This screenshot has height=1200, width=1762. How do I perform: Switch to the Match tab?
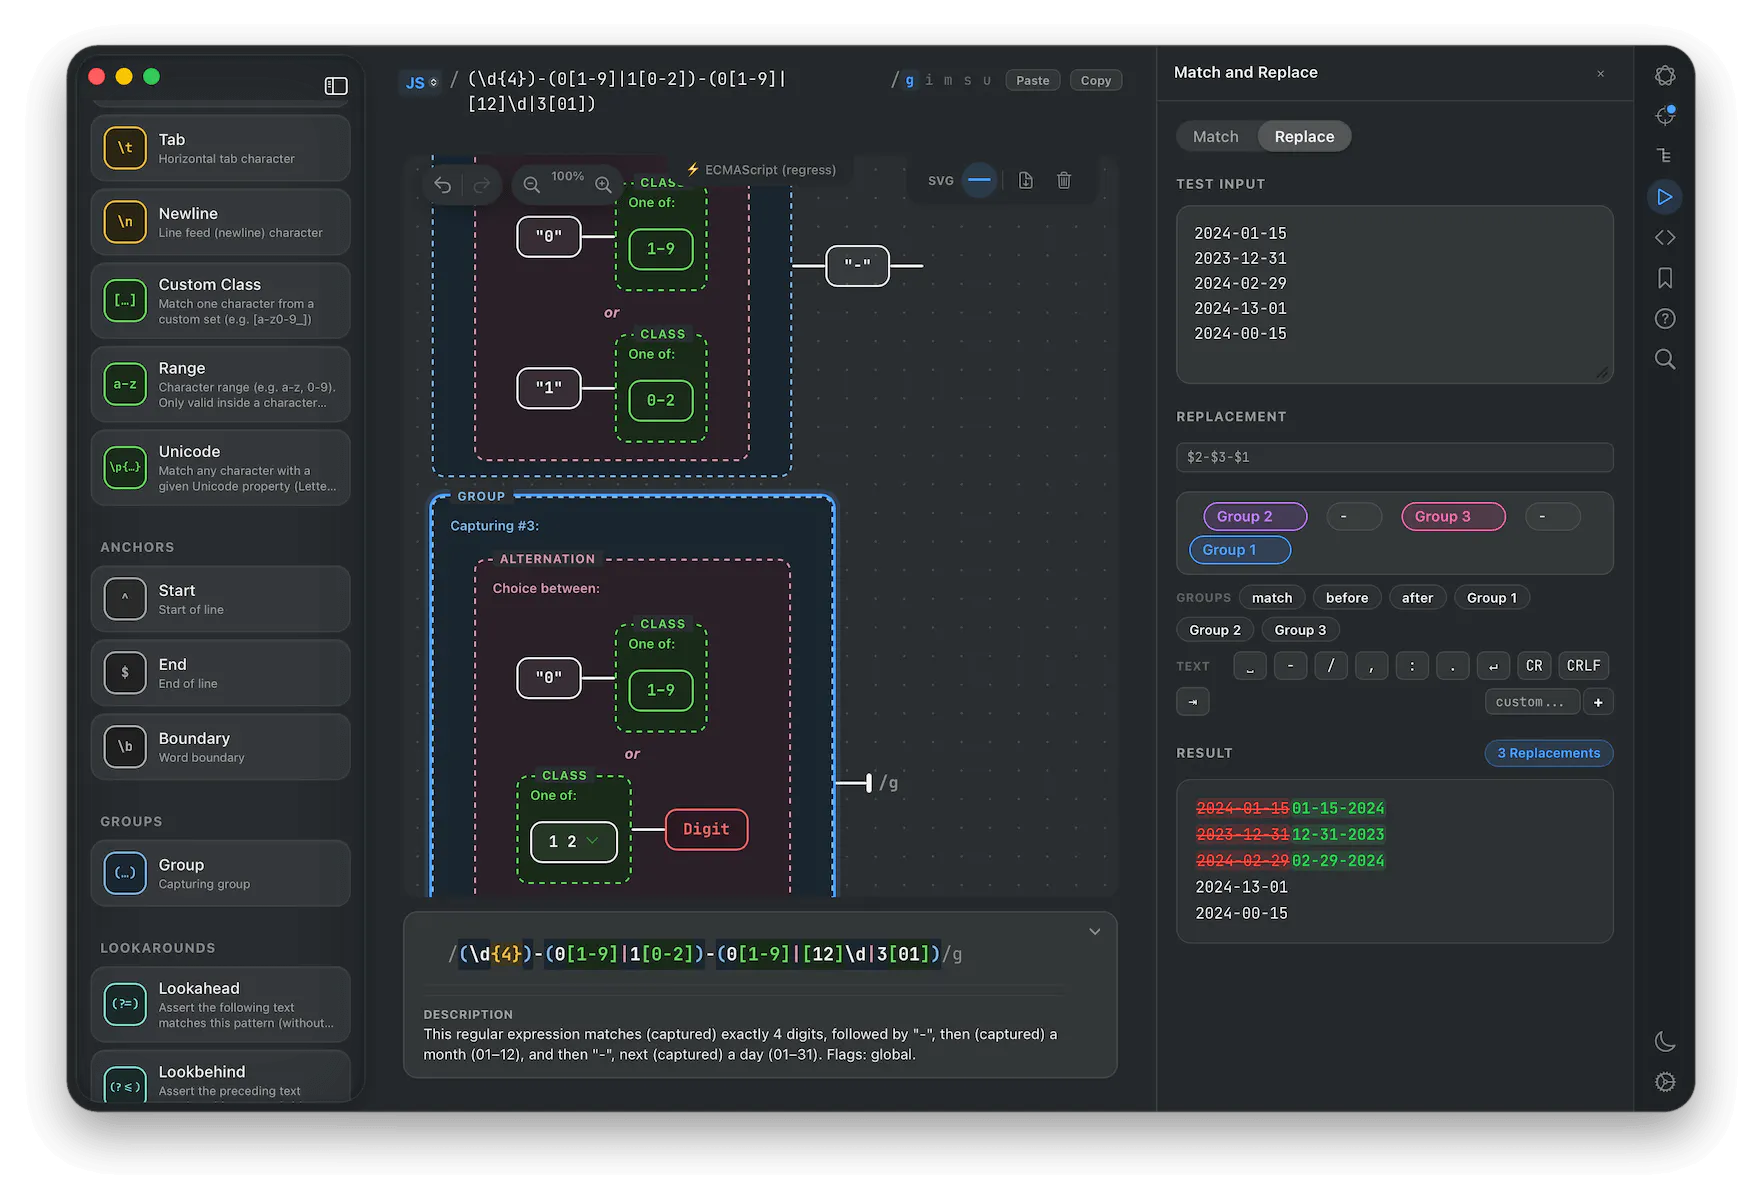click(x=1216, y=137)
